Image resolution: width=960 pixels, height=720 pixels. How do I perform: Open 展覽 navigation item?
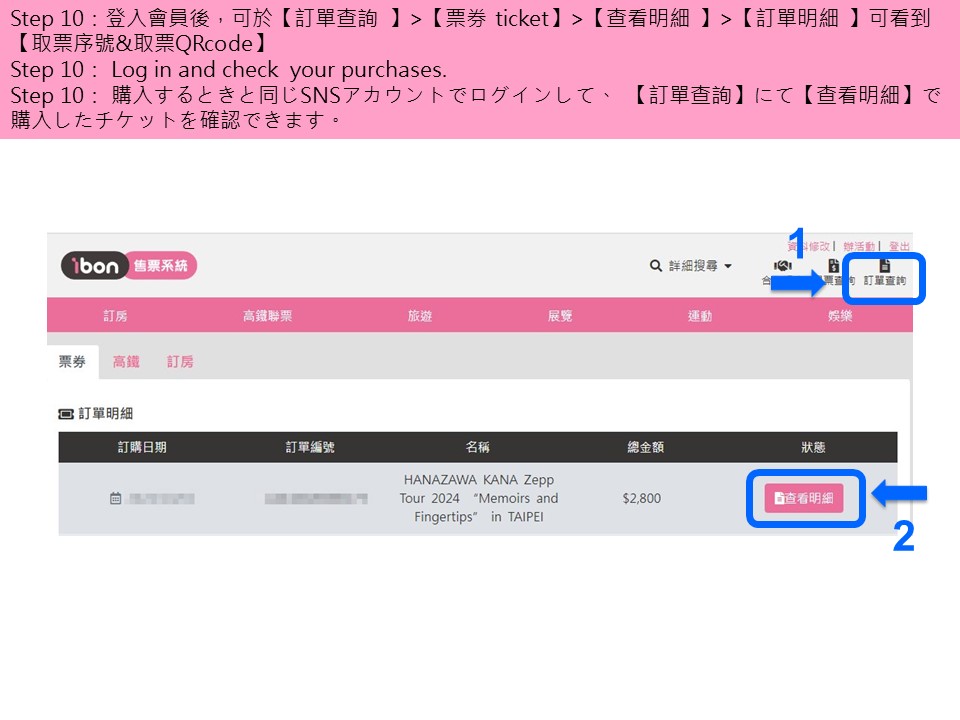tap(560, 316)
